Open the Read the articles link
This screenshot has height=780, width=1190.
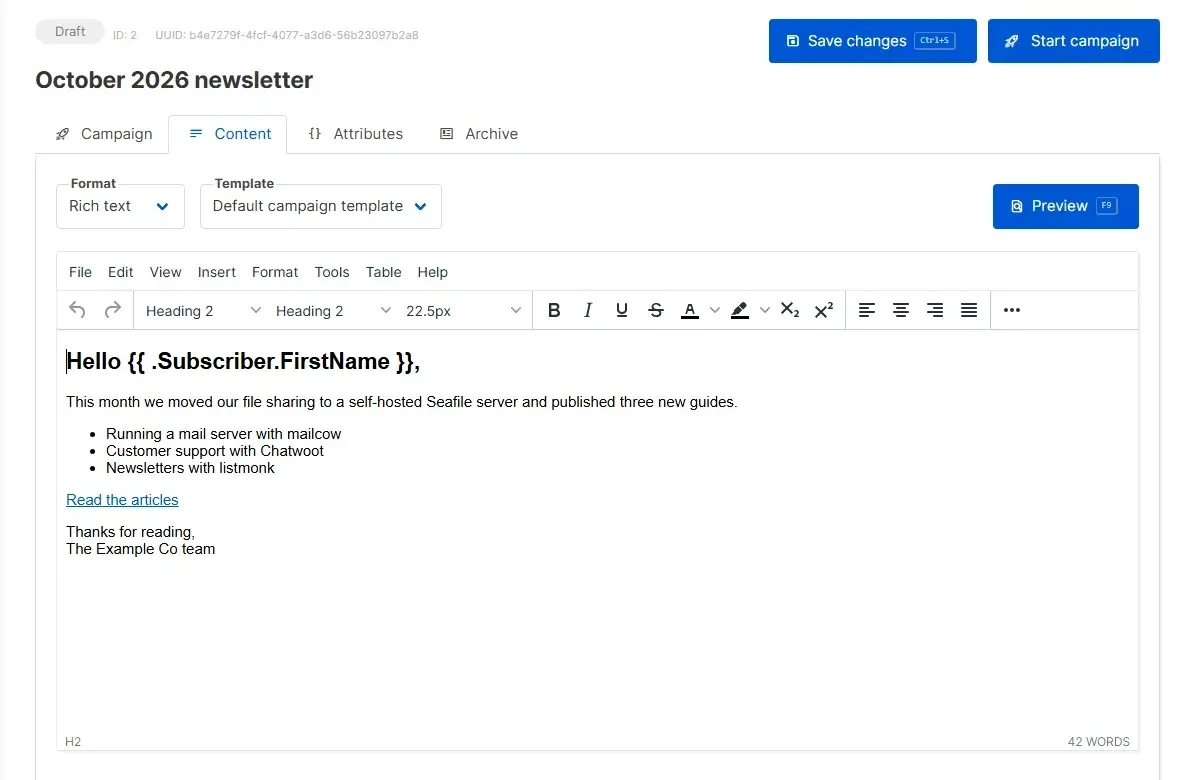pos(122,500)
